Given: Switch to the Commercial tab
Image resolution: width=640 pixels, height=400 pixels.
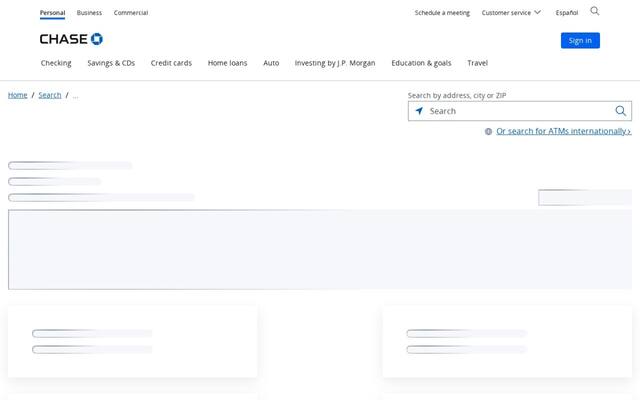Looking at the screenshot, I should point(131,13).
